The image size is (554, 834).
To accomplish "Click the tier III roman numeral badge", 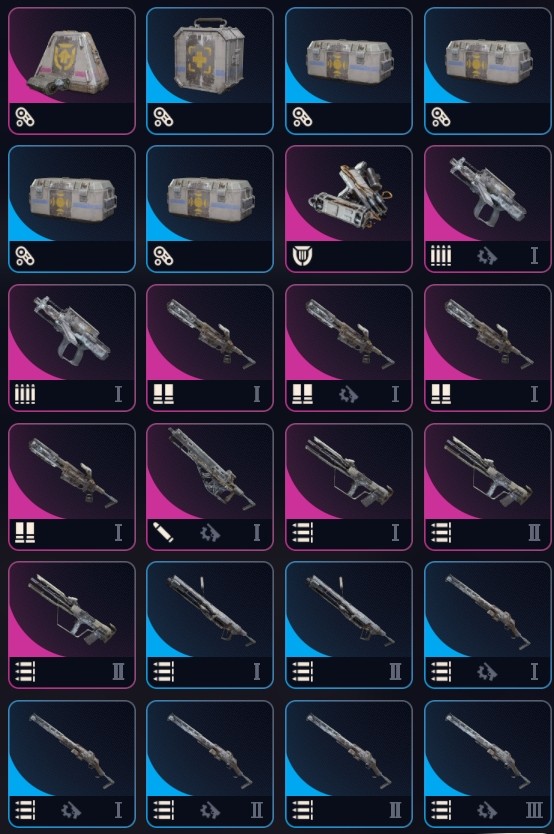I will tap(534, 810).
